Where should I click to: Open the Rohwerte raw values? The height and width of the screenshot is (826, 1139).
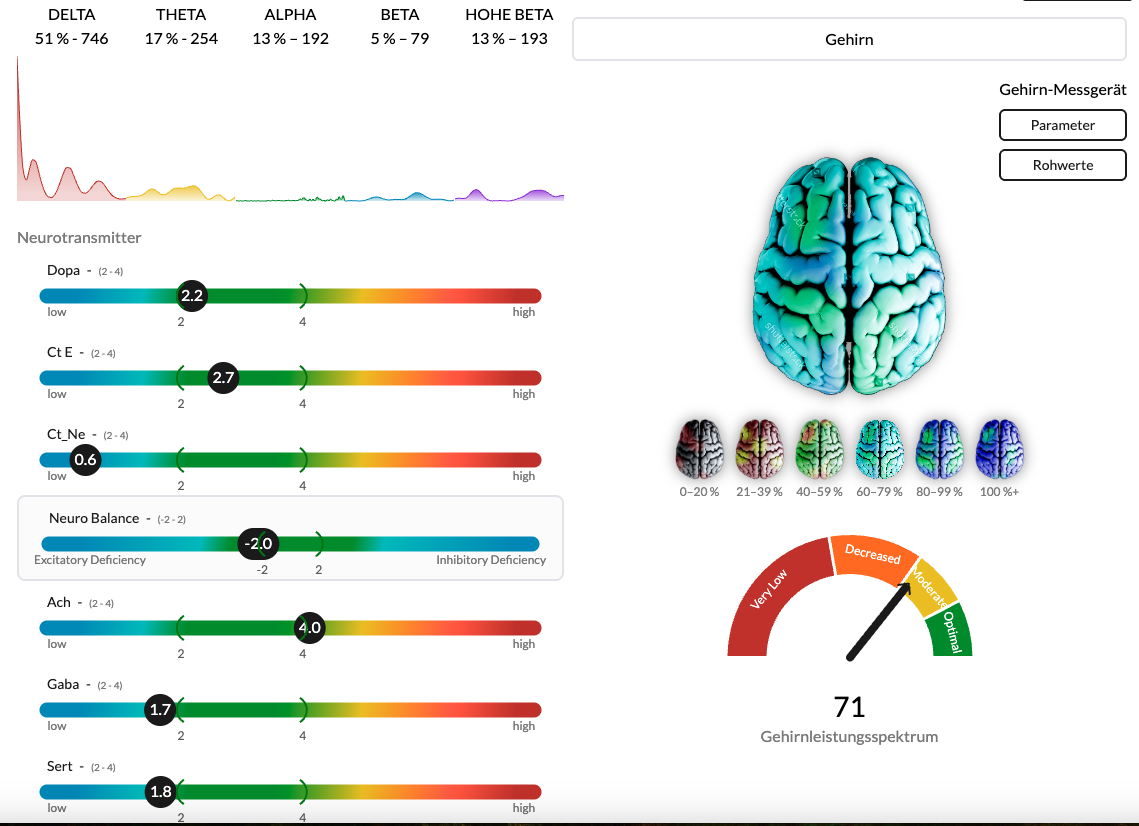(x=1062, y=165)
